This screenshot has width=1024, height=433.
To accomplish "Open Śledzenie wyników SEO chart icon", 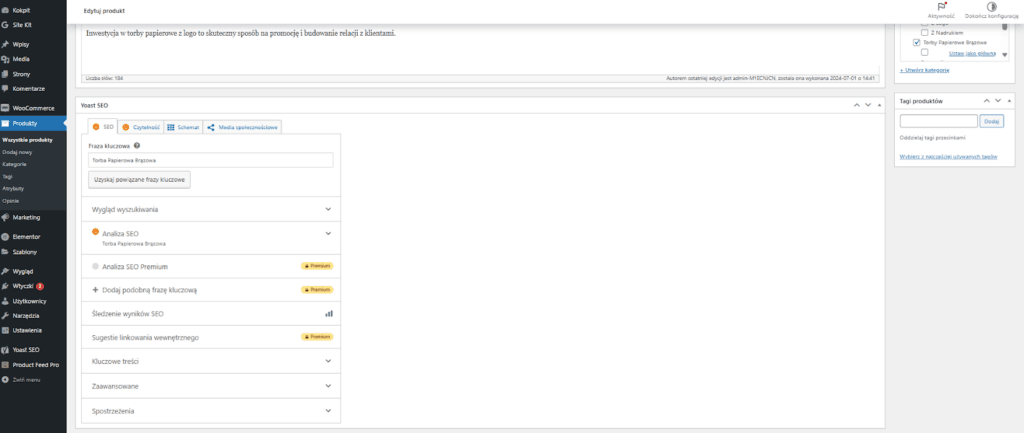I will (328, 313).
